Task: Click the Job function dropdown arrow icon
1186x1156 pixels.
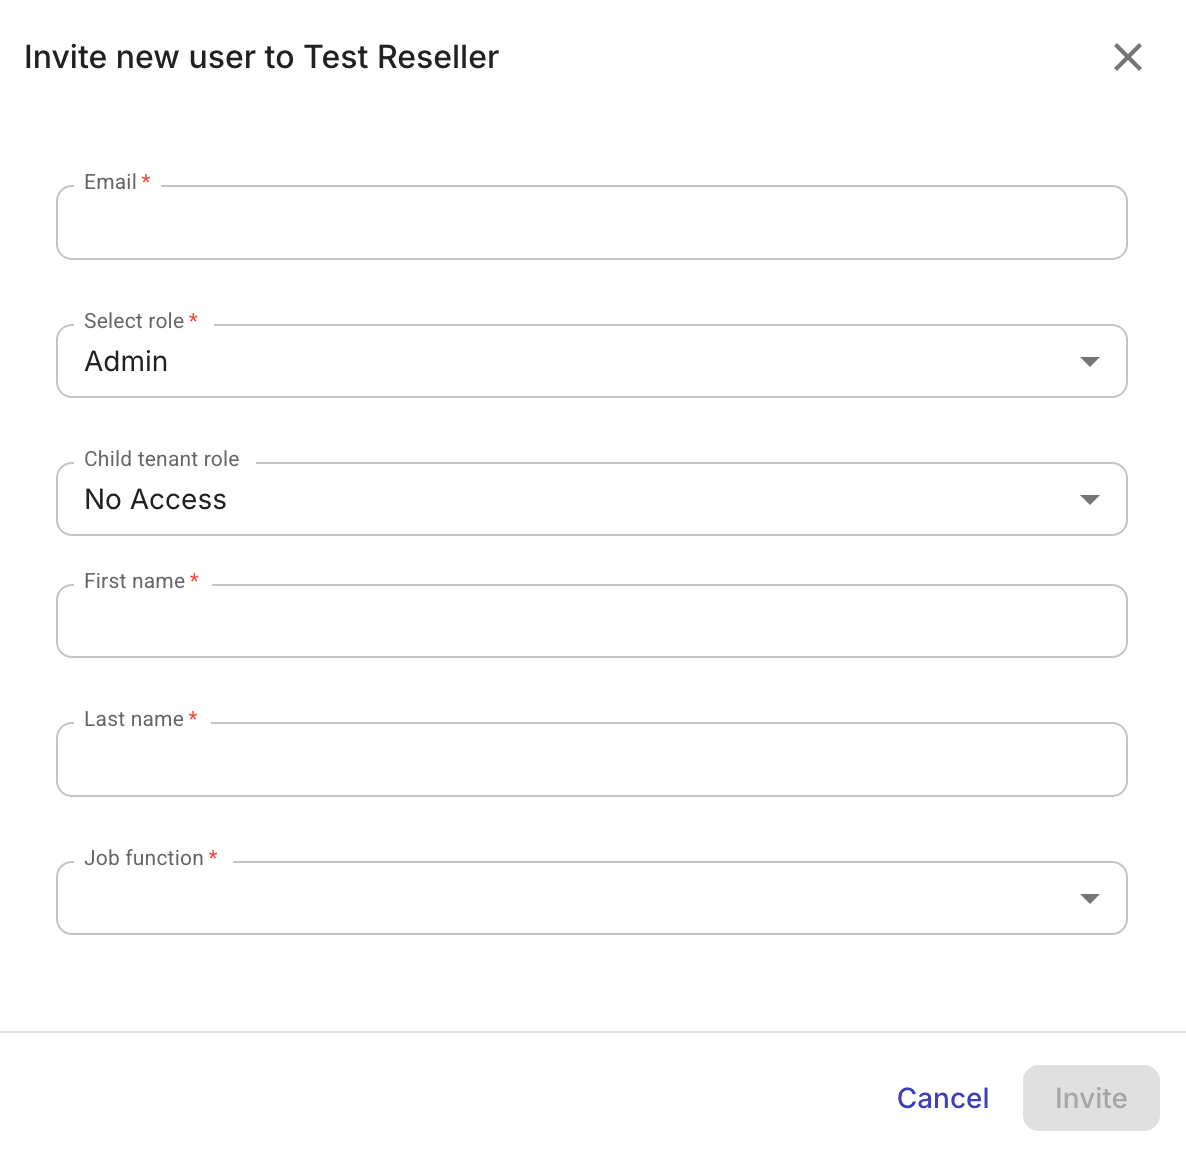Action: [1090, 898]
